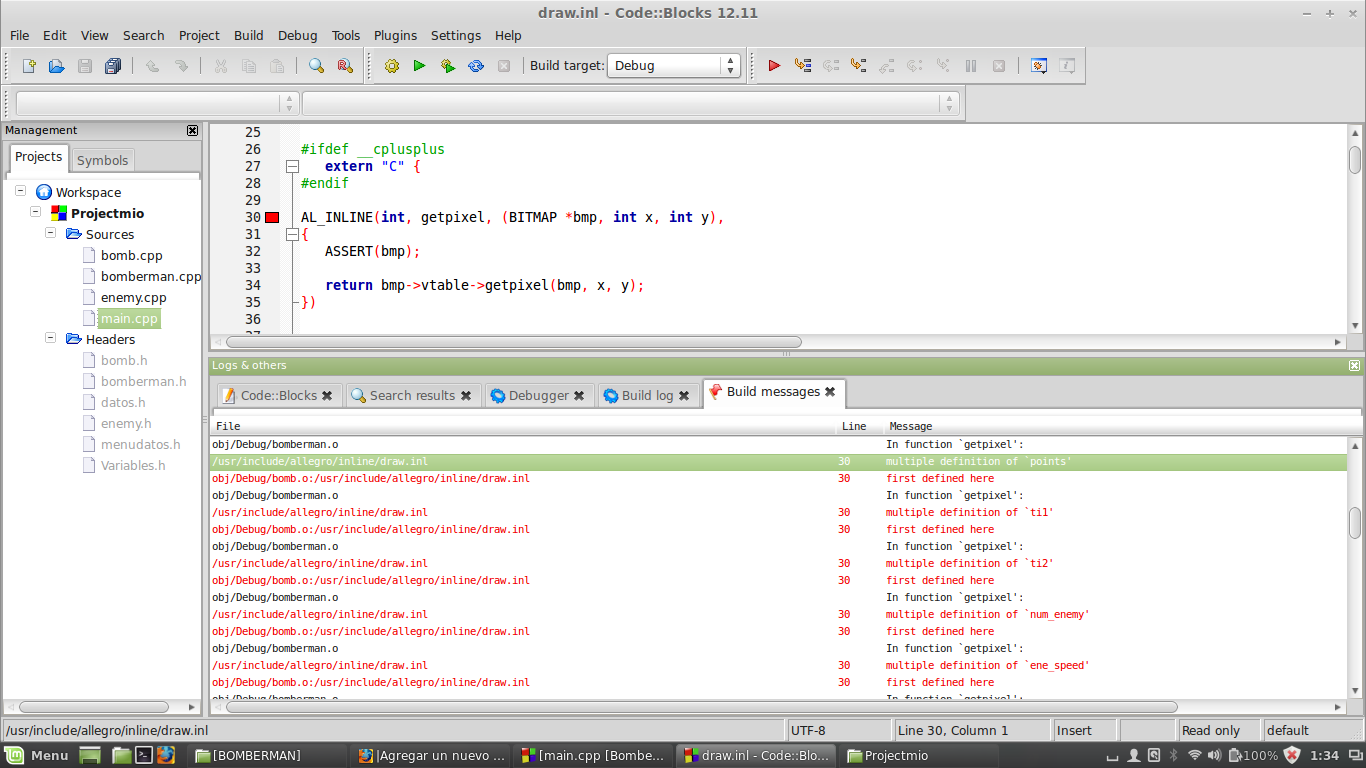
Task: Click the Build and run icon
Action: tap(448, 66)
